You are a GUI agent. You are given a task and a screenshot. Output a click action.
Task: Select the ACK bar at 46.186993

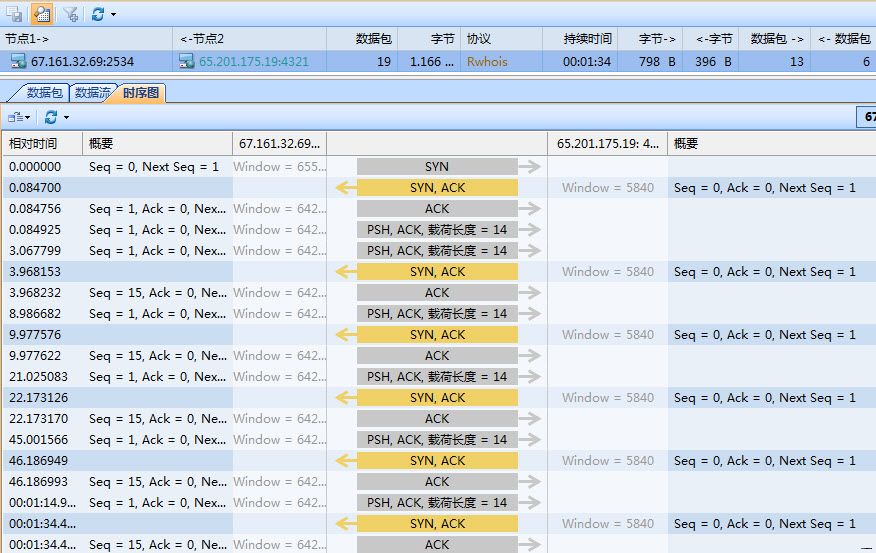pyautogui.click(x=437, y=482)
